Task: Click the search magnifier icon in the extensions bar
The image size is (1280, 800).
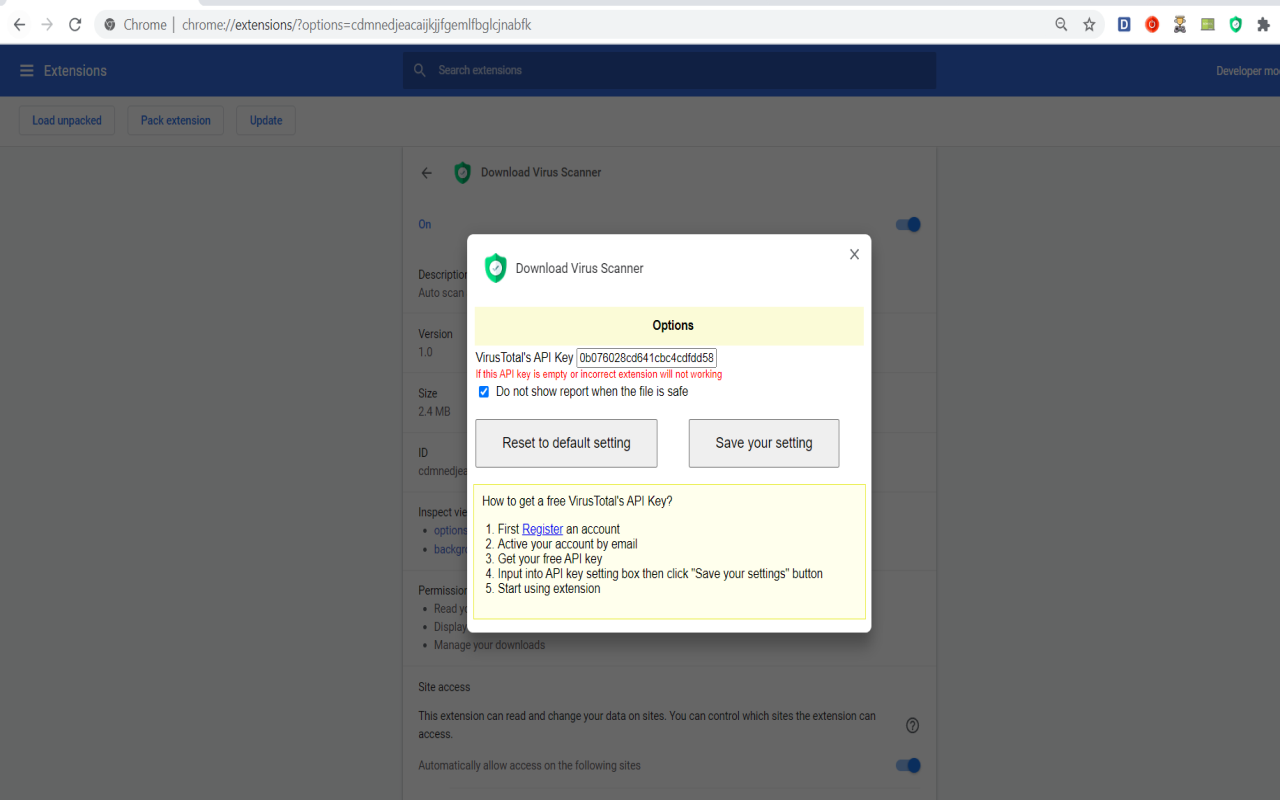Action: pyautogui.click(x=420, y=71)
